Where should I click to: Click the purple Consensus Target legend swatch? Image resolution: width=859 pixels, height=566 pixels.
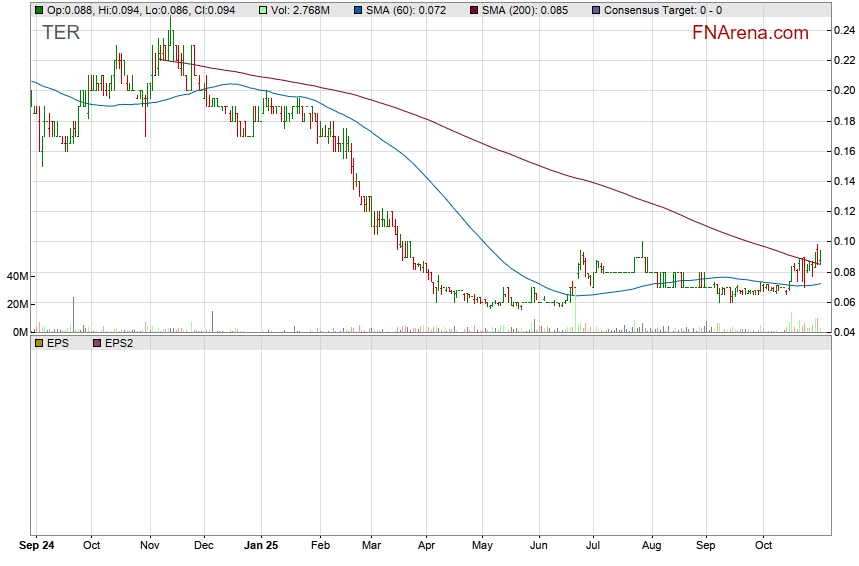click(597, 10)
